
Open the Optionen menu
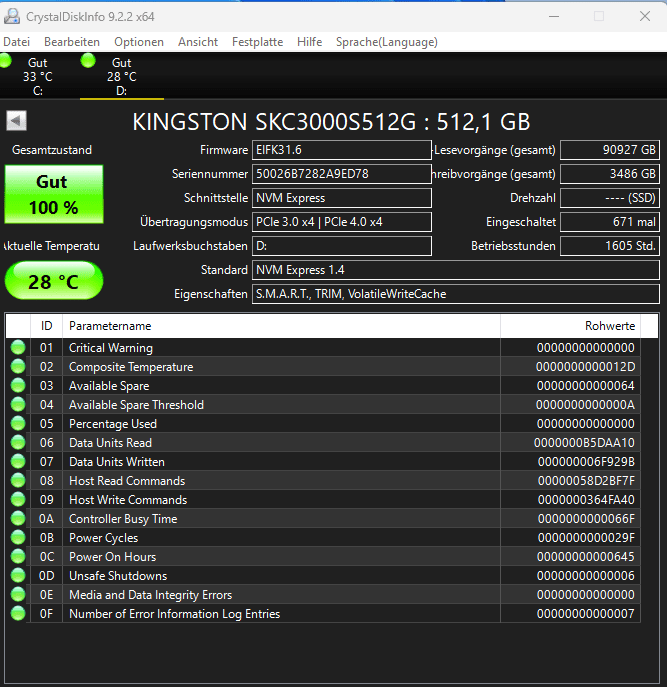click(139, 42)
